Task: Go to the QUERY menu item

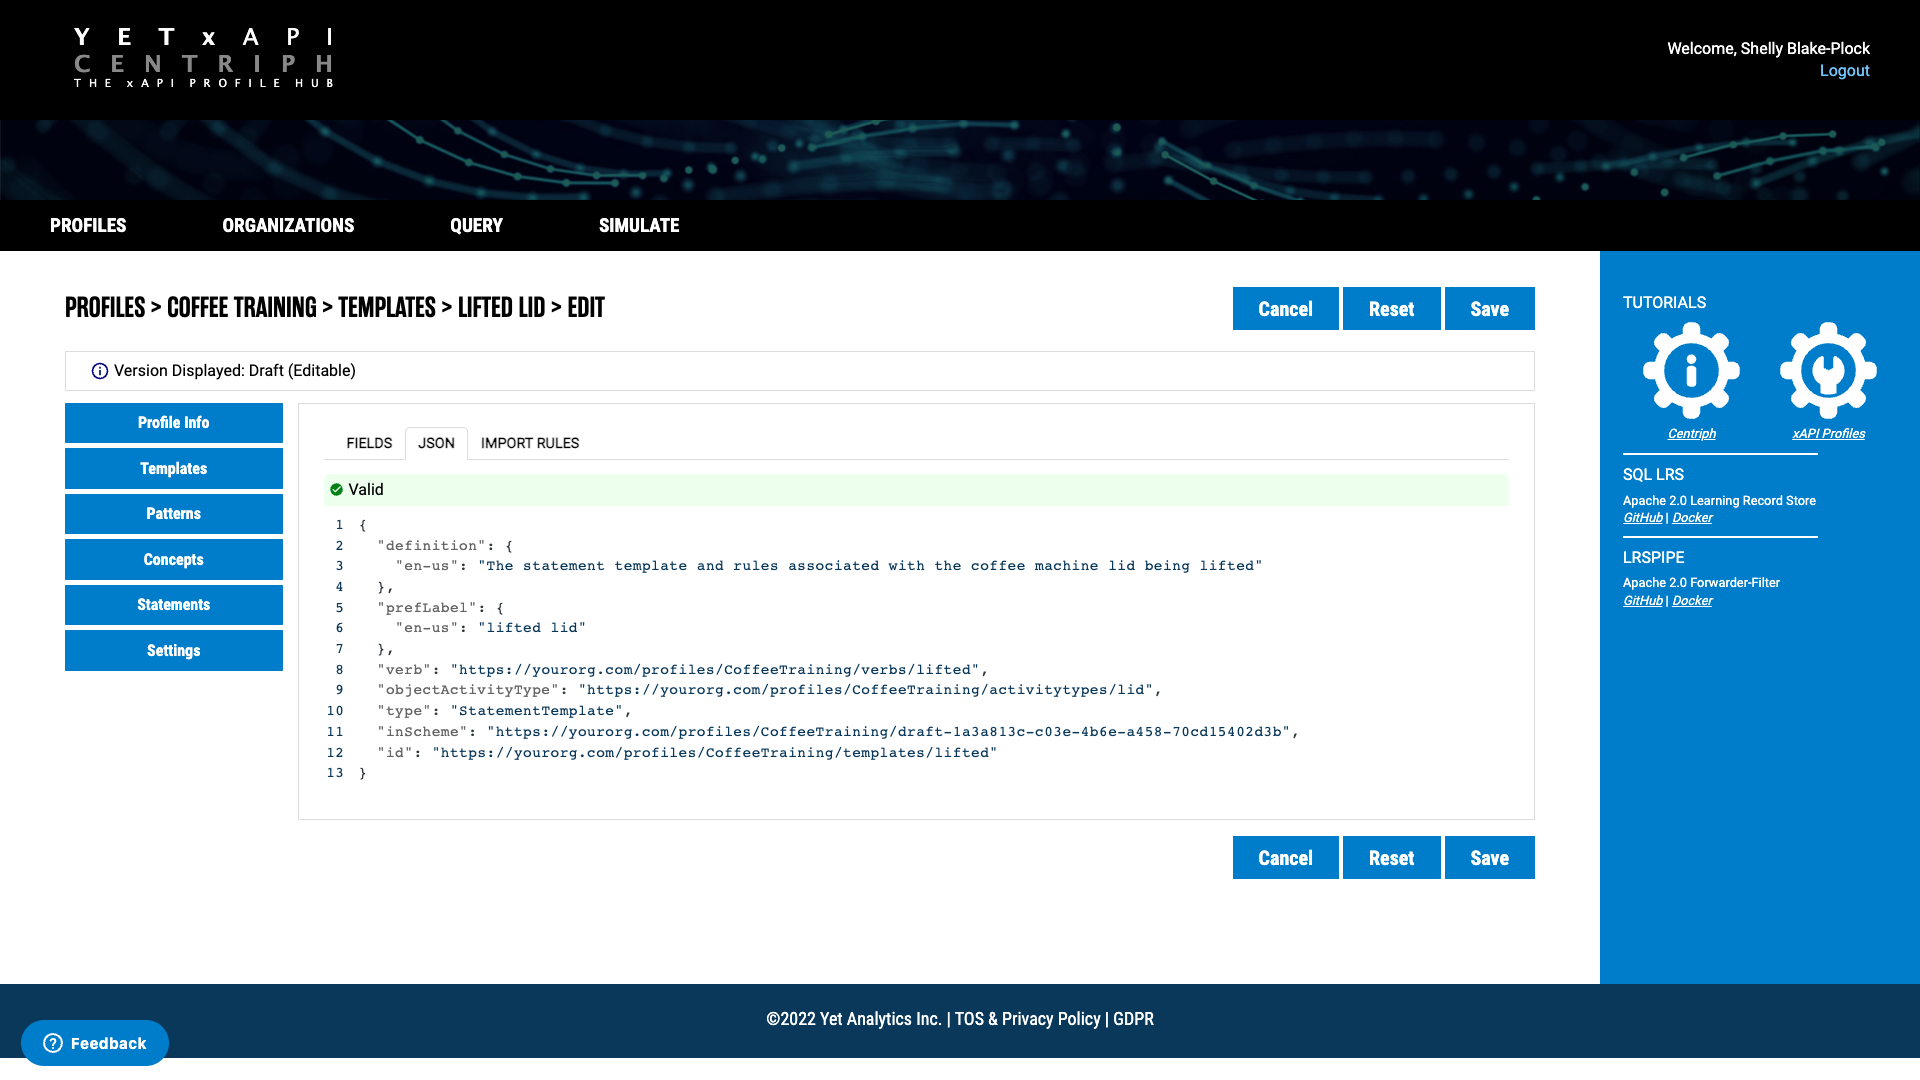Action: tap(476, 226)
